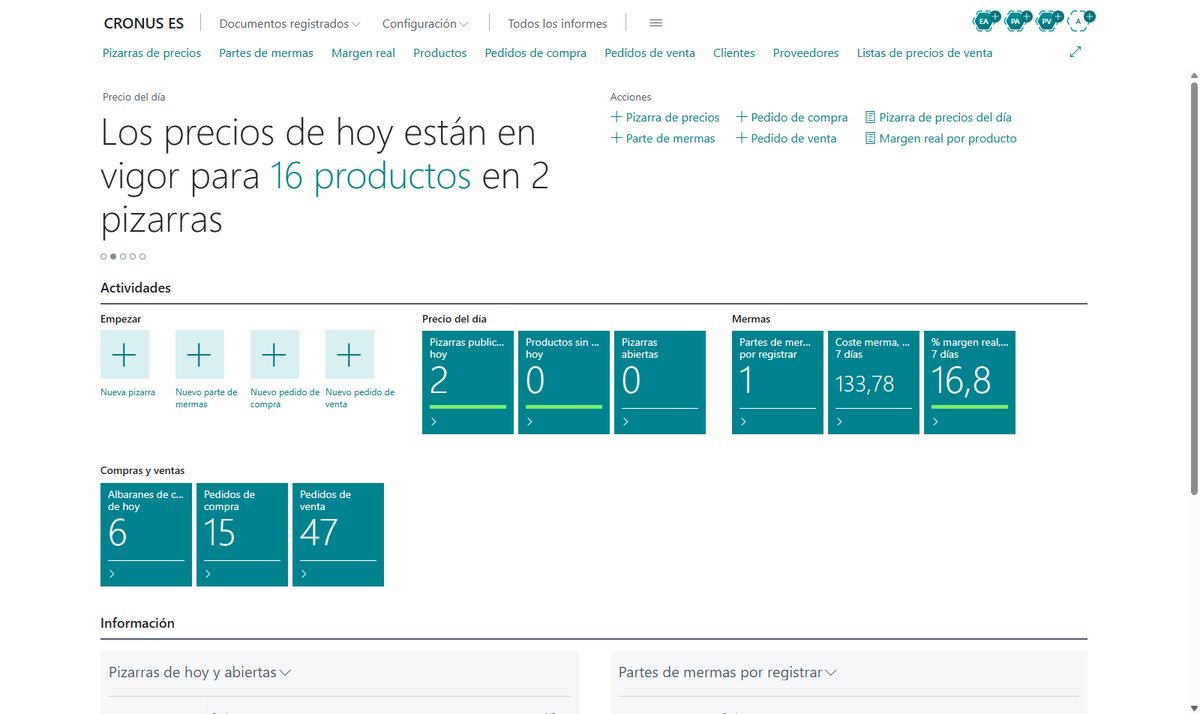
Task: Click the 16 productos headline link
Action: [371, 176]
